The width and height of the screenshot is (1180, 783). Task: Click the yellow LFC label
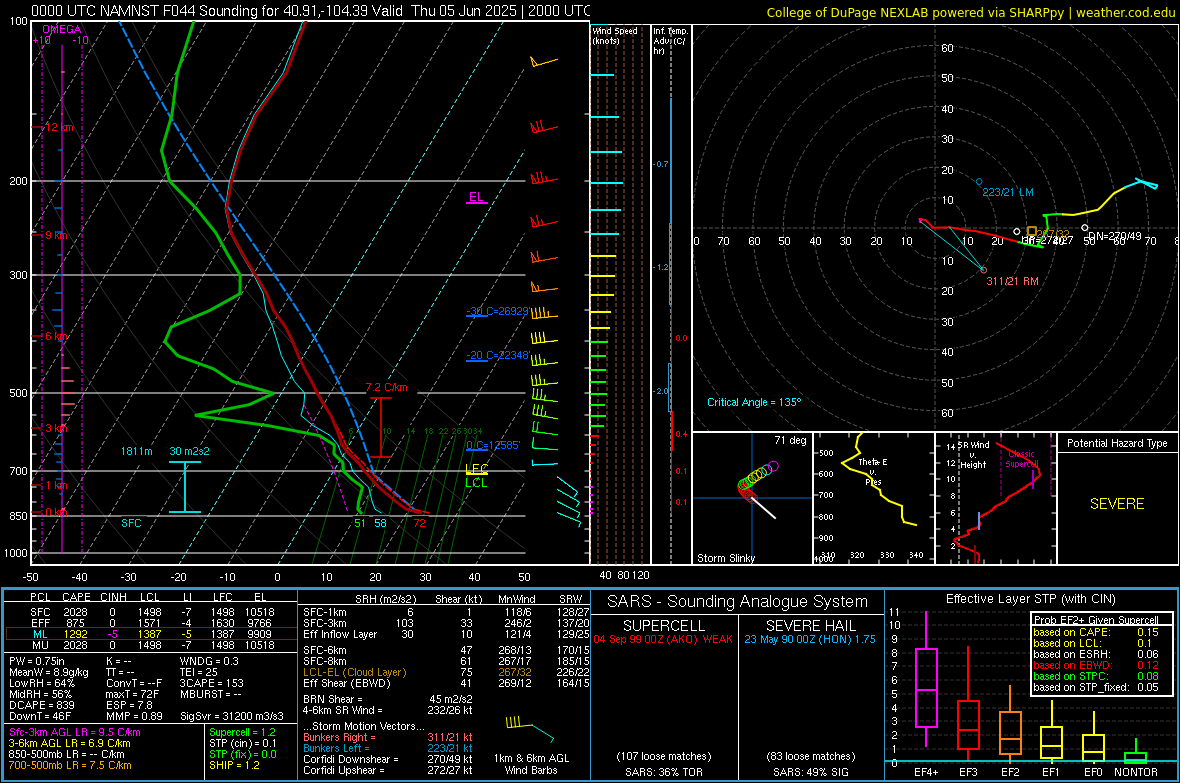pyautogui.click(x=477, y=469)
